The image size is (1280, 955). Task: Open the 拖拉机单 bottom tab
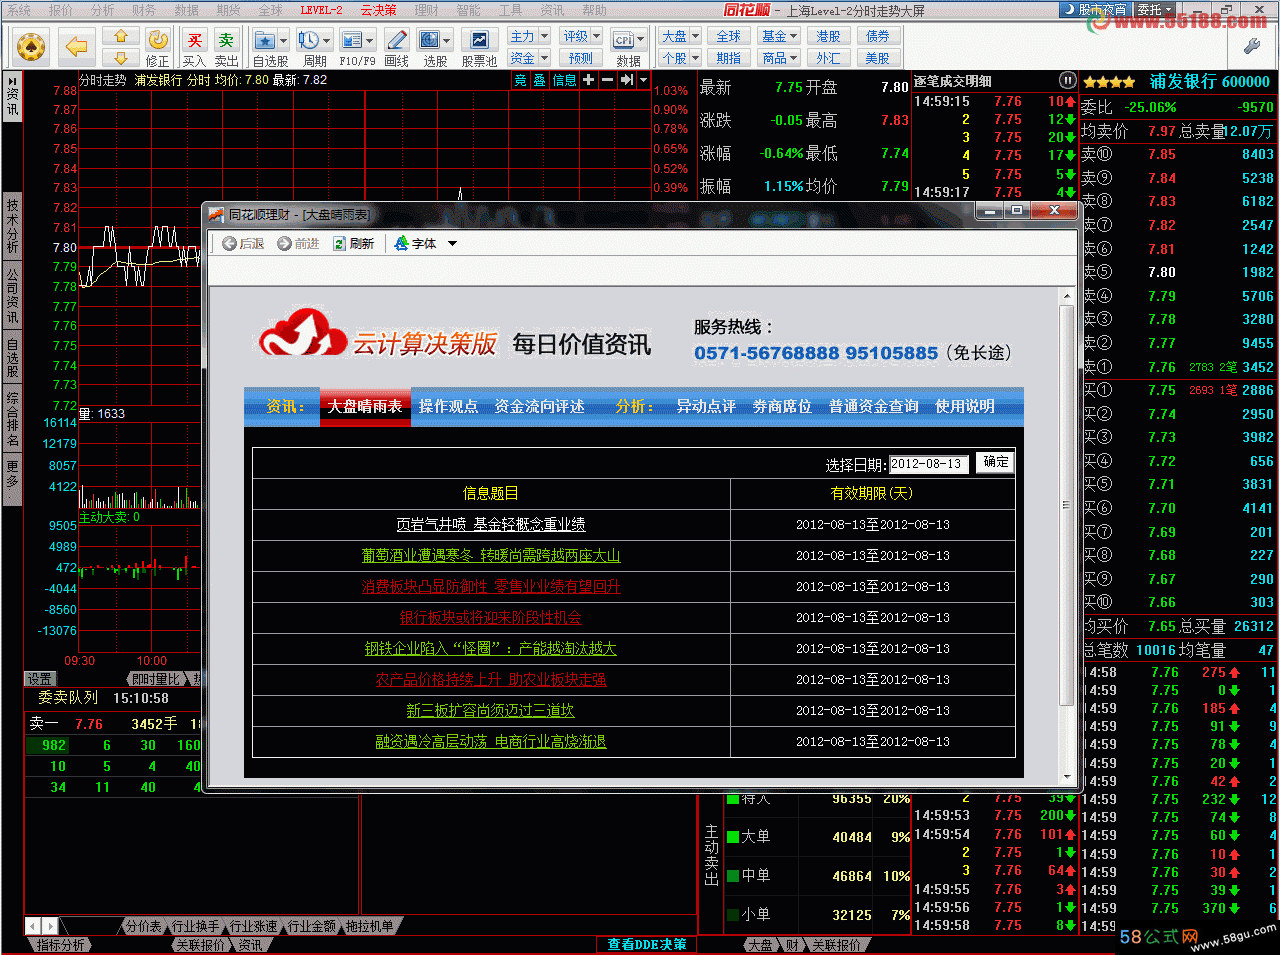369,926
